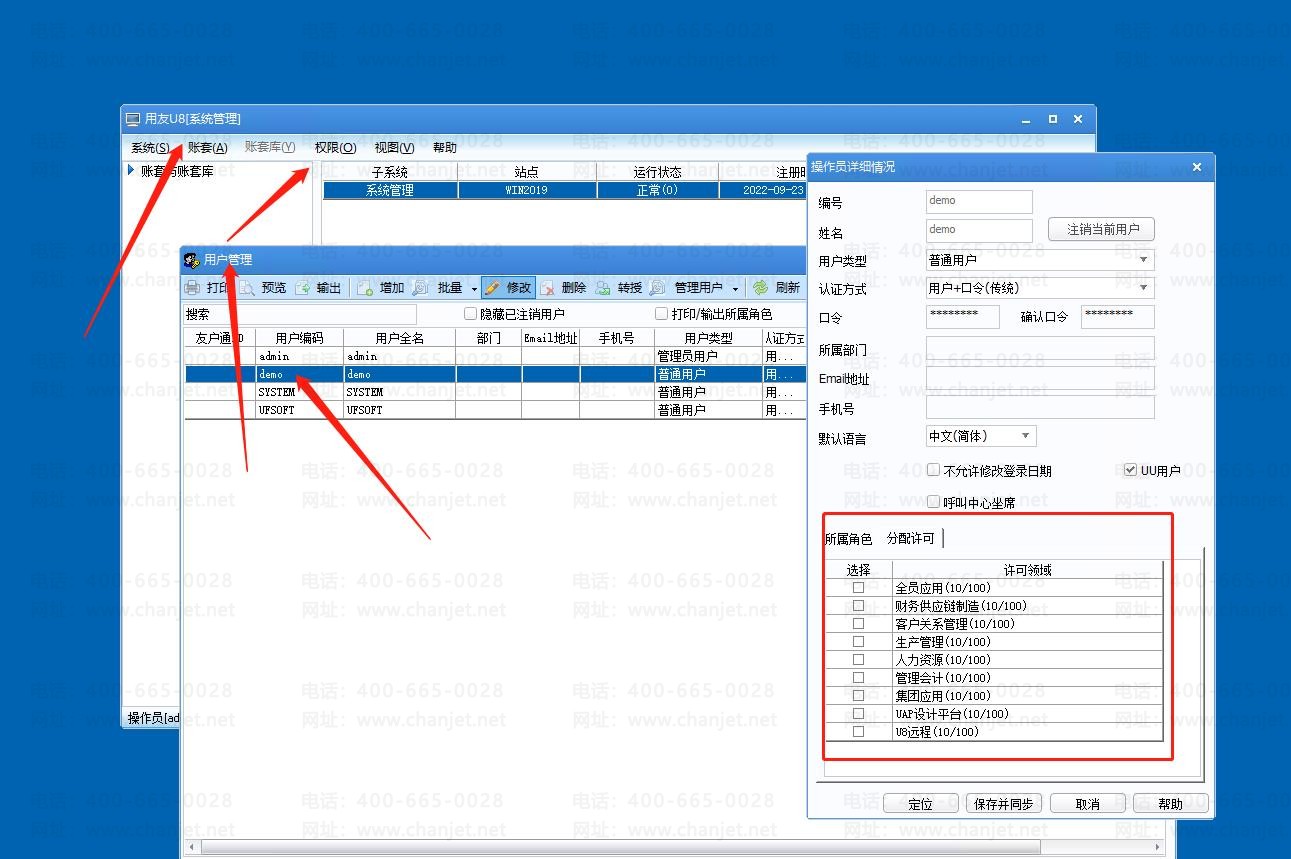Click the 帮助 button in dialog
Screen dimensions: 1291x859
[1171, 804]
